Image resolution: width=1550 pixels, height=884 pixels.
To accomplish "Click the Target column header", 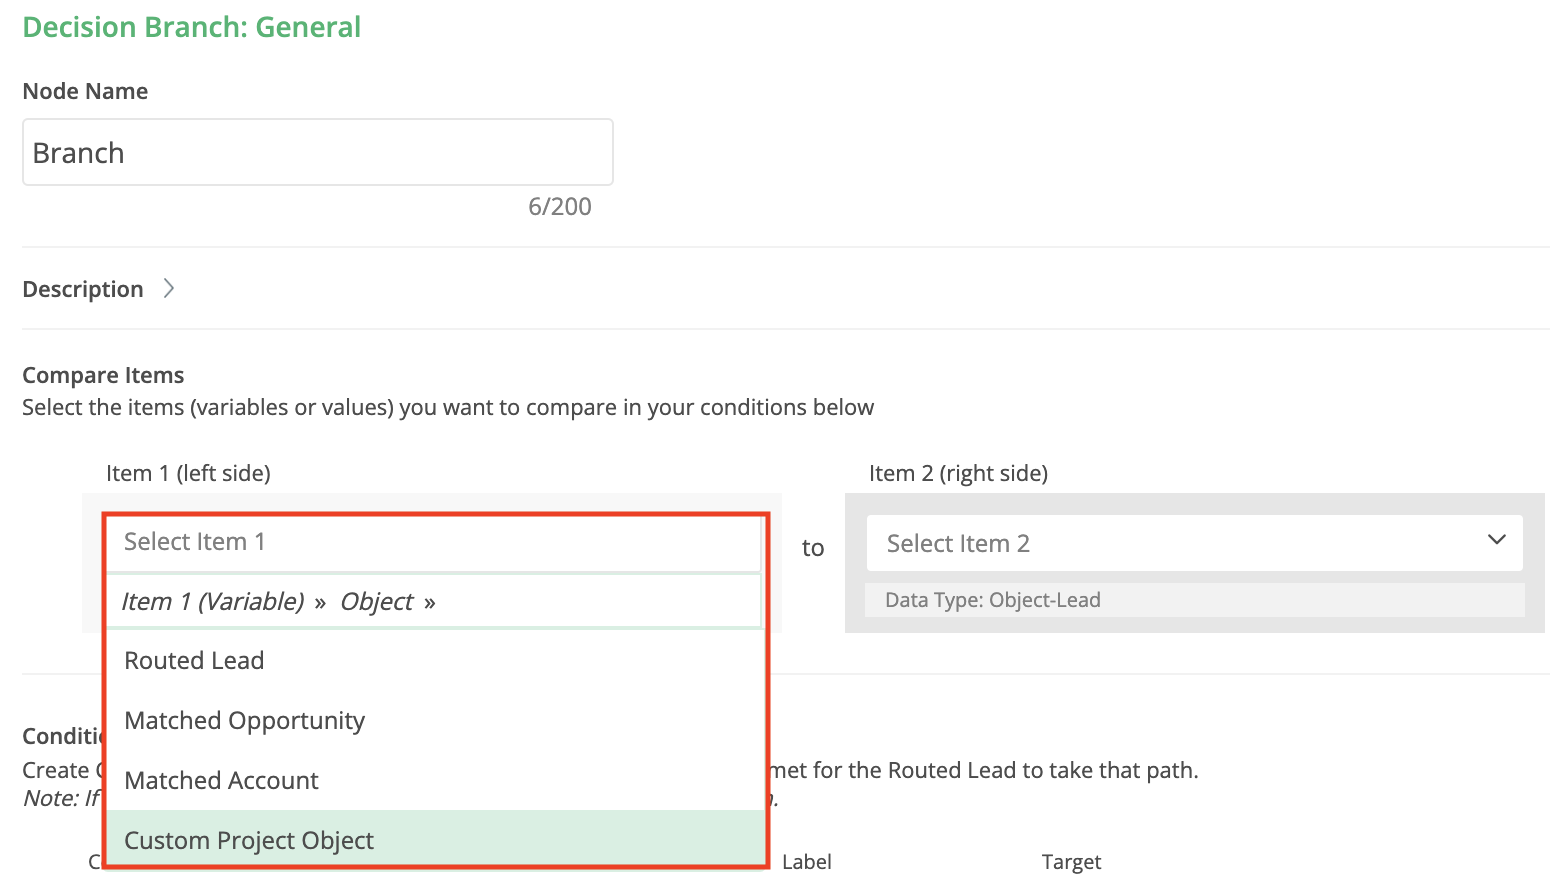I will pyautogui.click(x=1071, y=862).
